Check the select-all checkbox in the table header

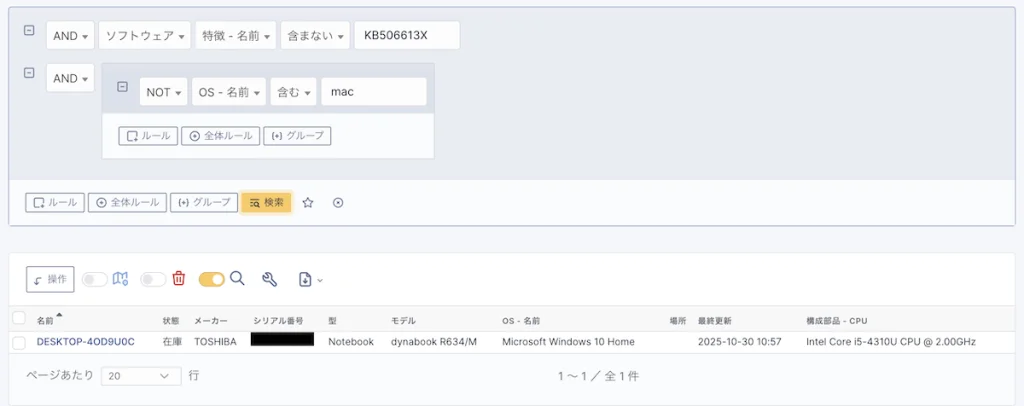[19, 318]
